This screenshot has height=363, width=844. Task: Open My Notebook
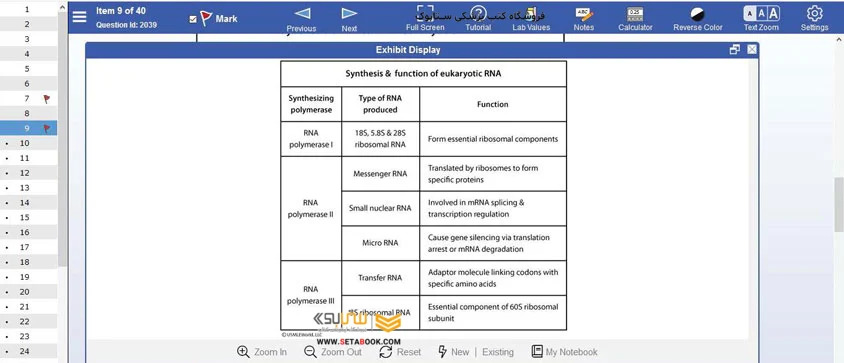click(x=564, y=352)
